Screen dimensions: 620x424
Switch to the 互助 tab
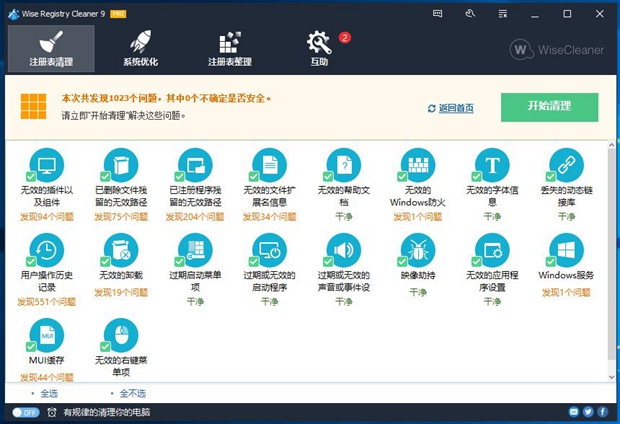coord(319,49)
